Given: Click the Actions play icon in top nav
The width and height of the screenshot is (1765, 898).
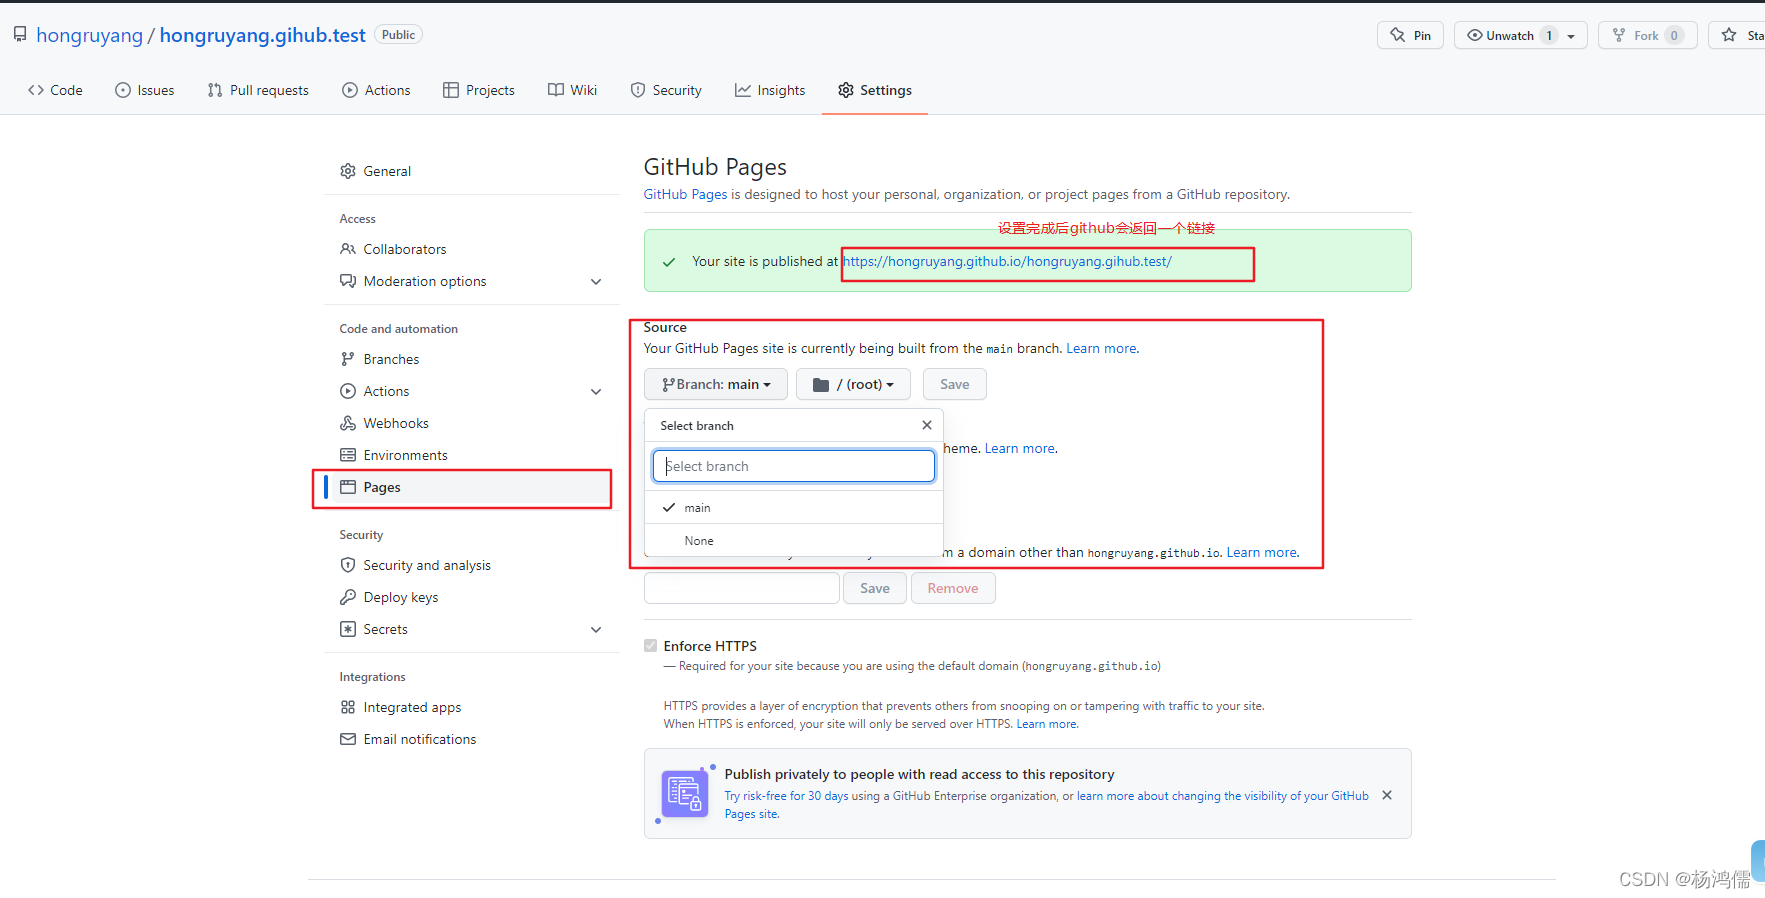Looking at the screenshot, I should click(x=350, y=90).
